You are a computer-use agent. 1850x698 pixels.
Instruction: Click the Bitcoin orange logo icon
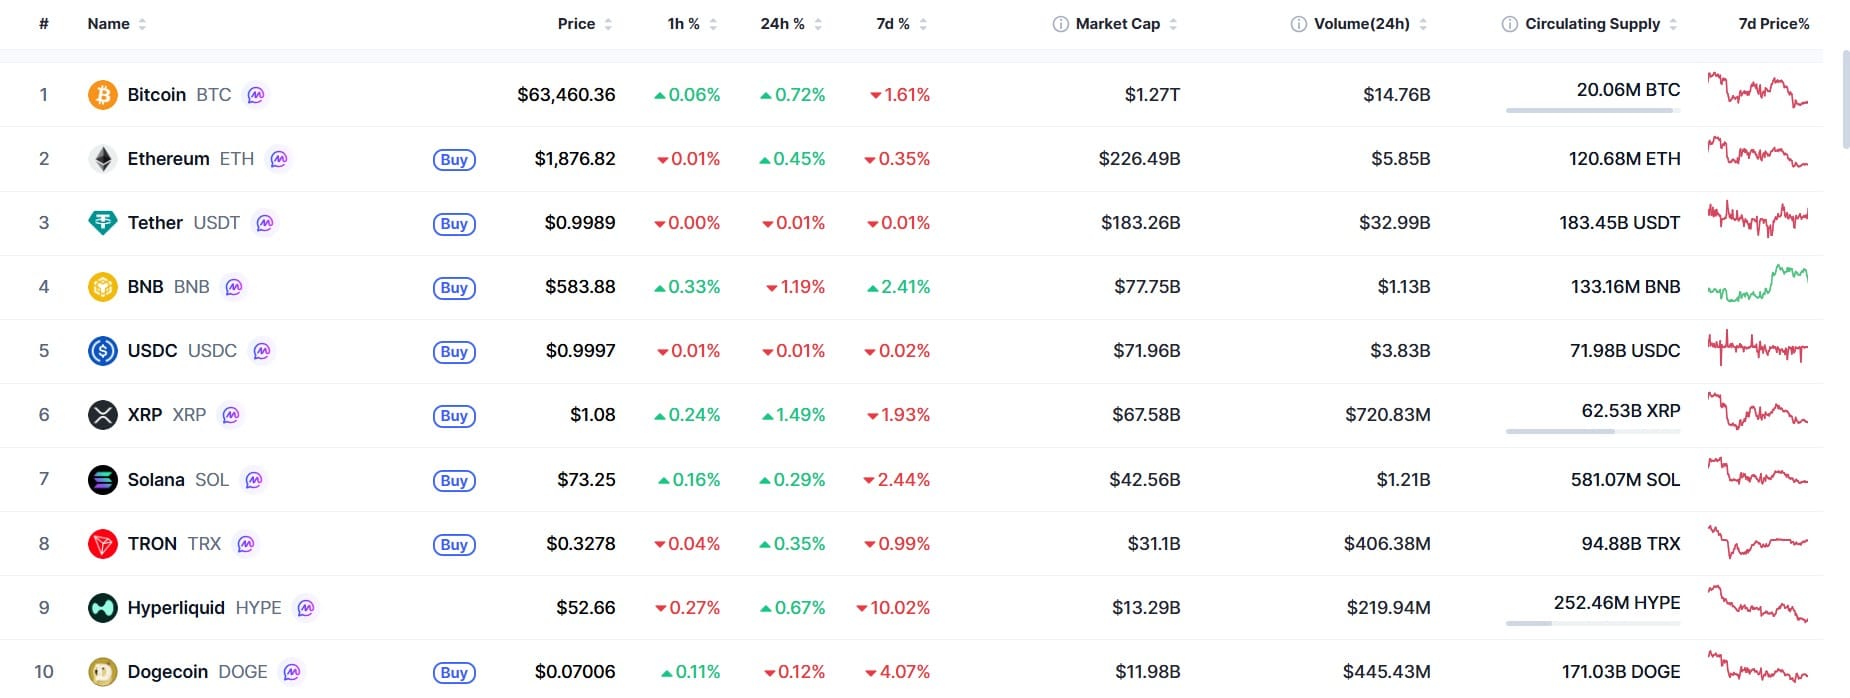click(103, 95)
